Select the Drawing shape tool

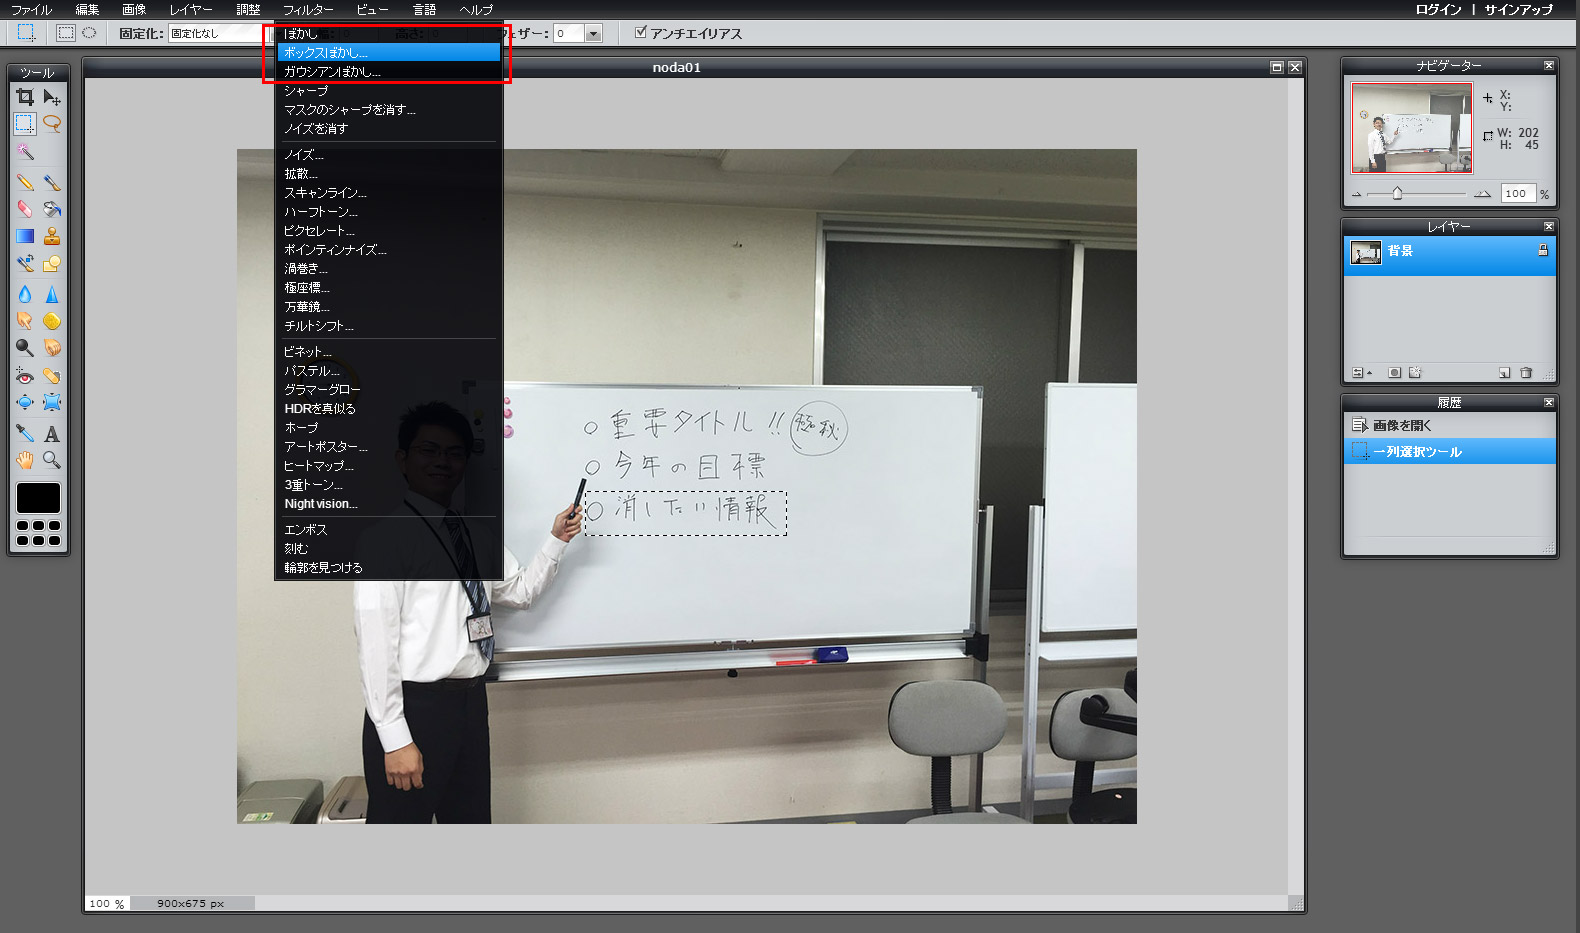coord(52,264)
